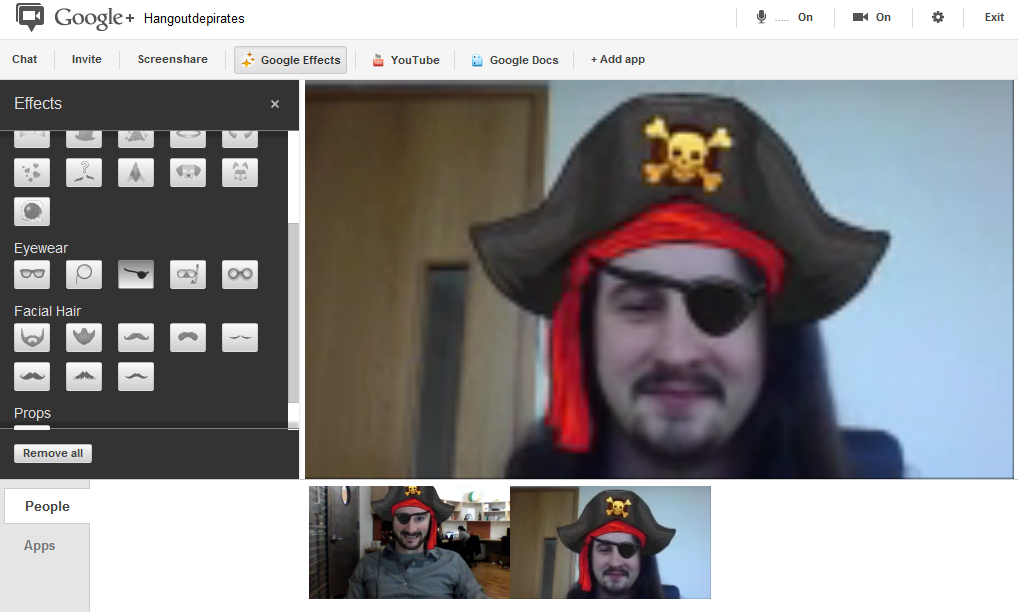Viewport: 1018px width, 612px height.
Task: Add the monocle eyewear effect
Action: click(x=84, y=274)
